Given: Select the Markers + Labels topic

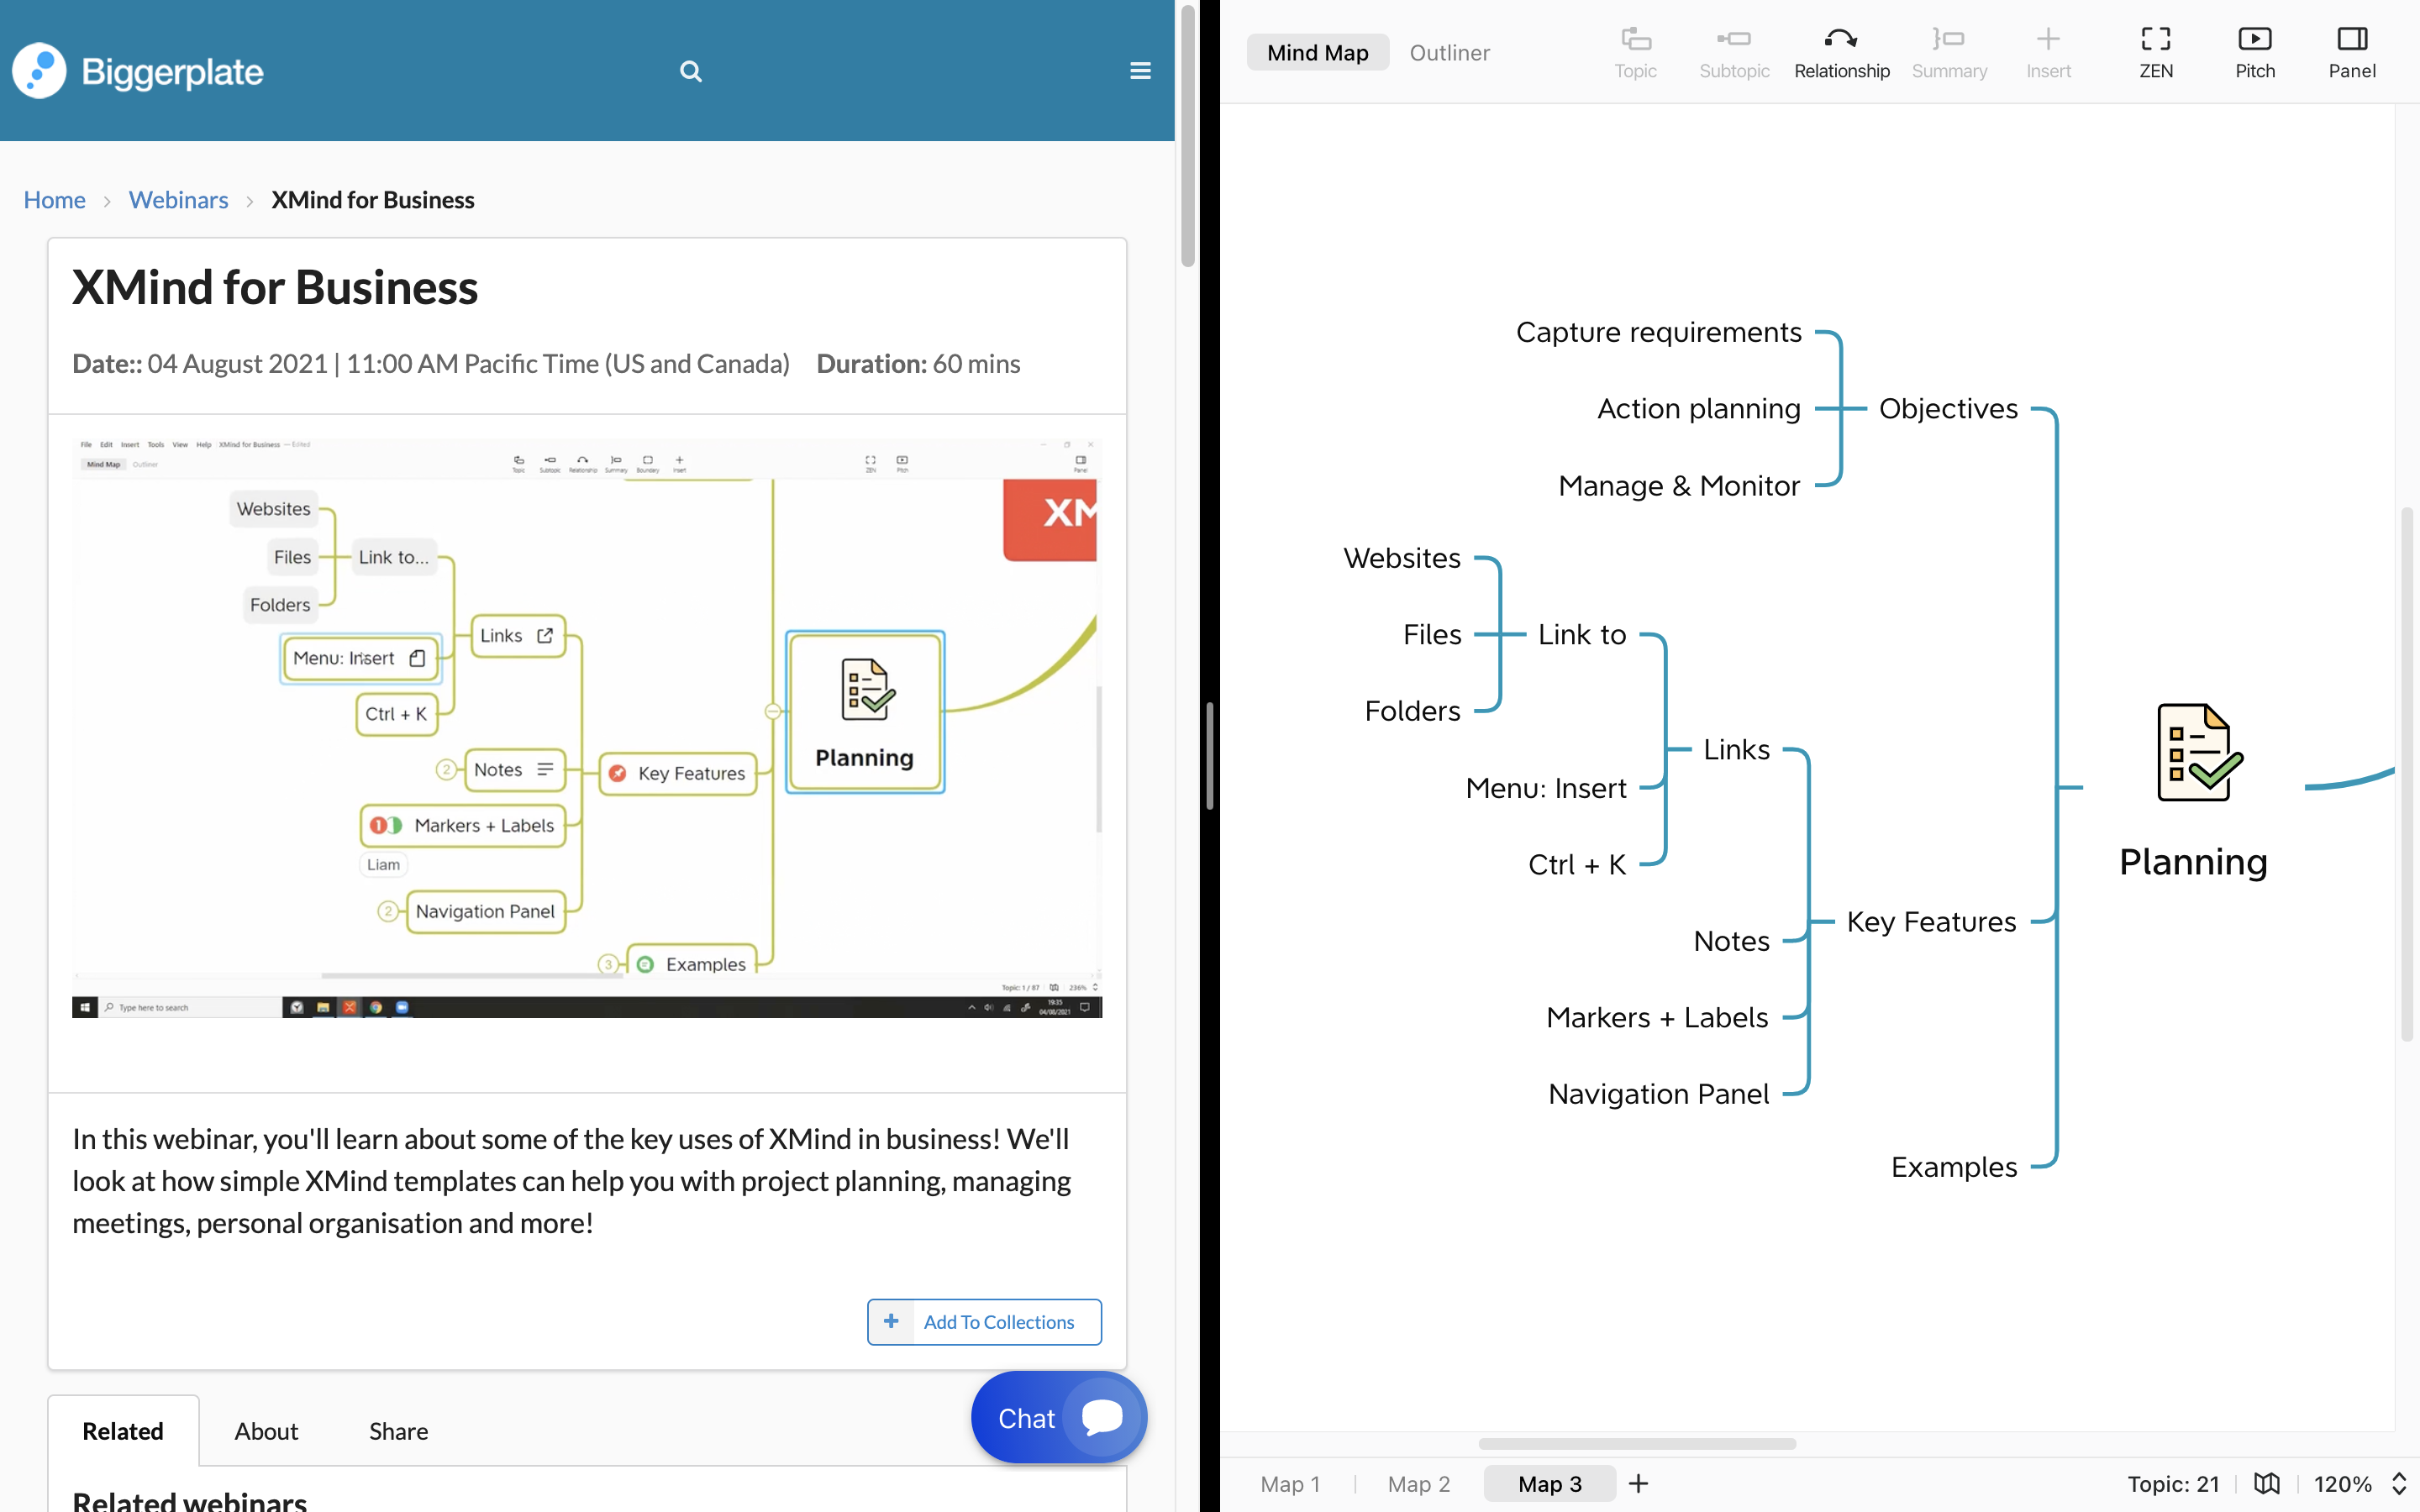Looking at the screenshot, I should (x=1657, y=1017).
